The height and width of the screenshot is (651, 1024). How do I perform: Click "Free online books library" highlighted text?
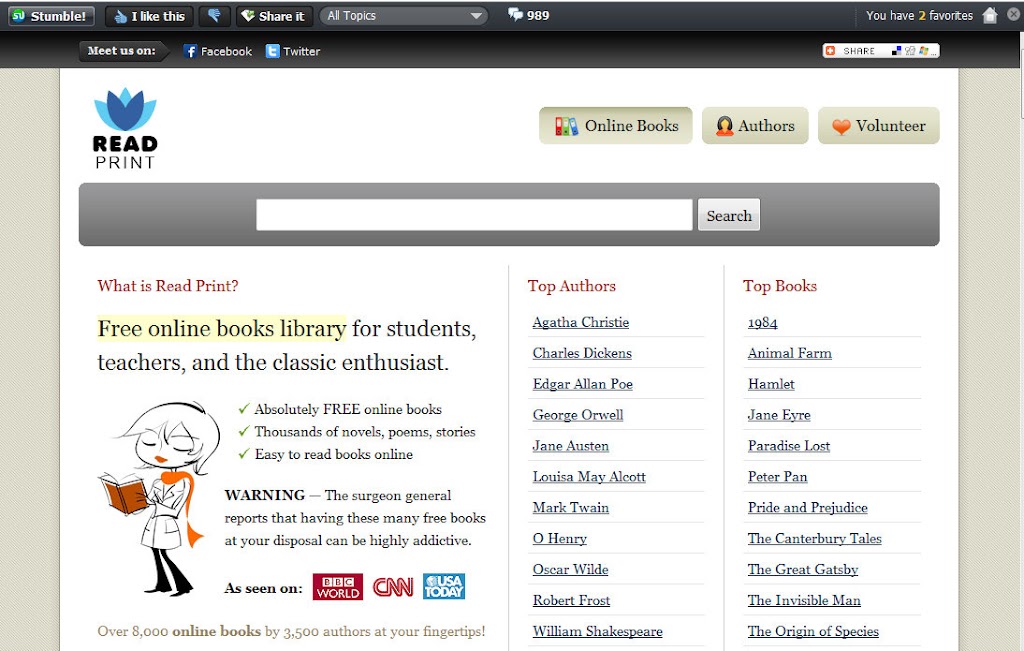pyautogui.click(x=222, y=328)
